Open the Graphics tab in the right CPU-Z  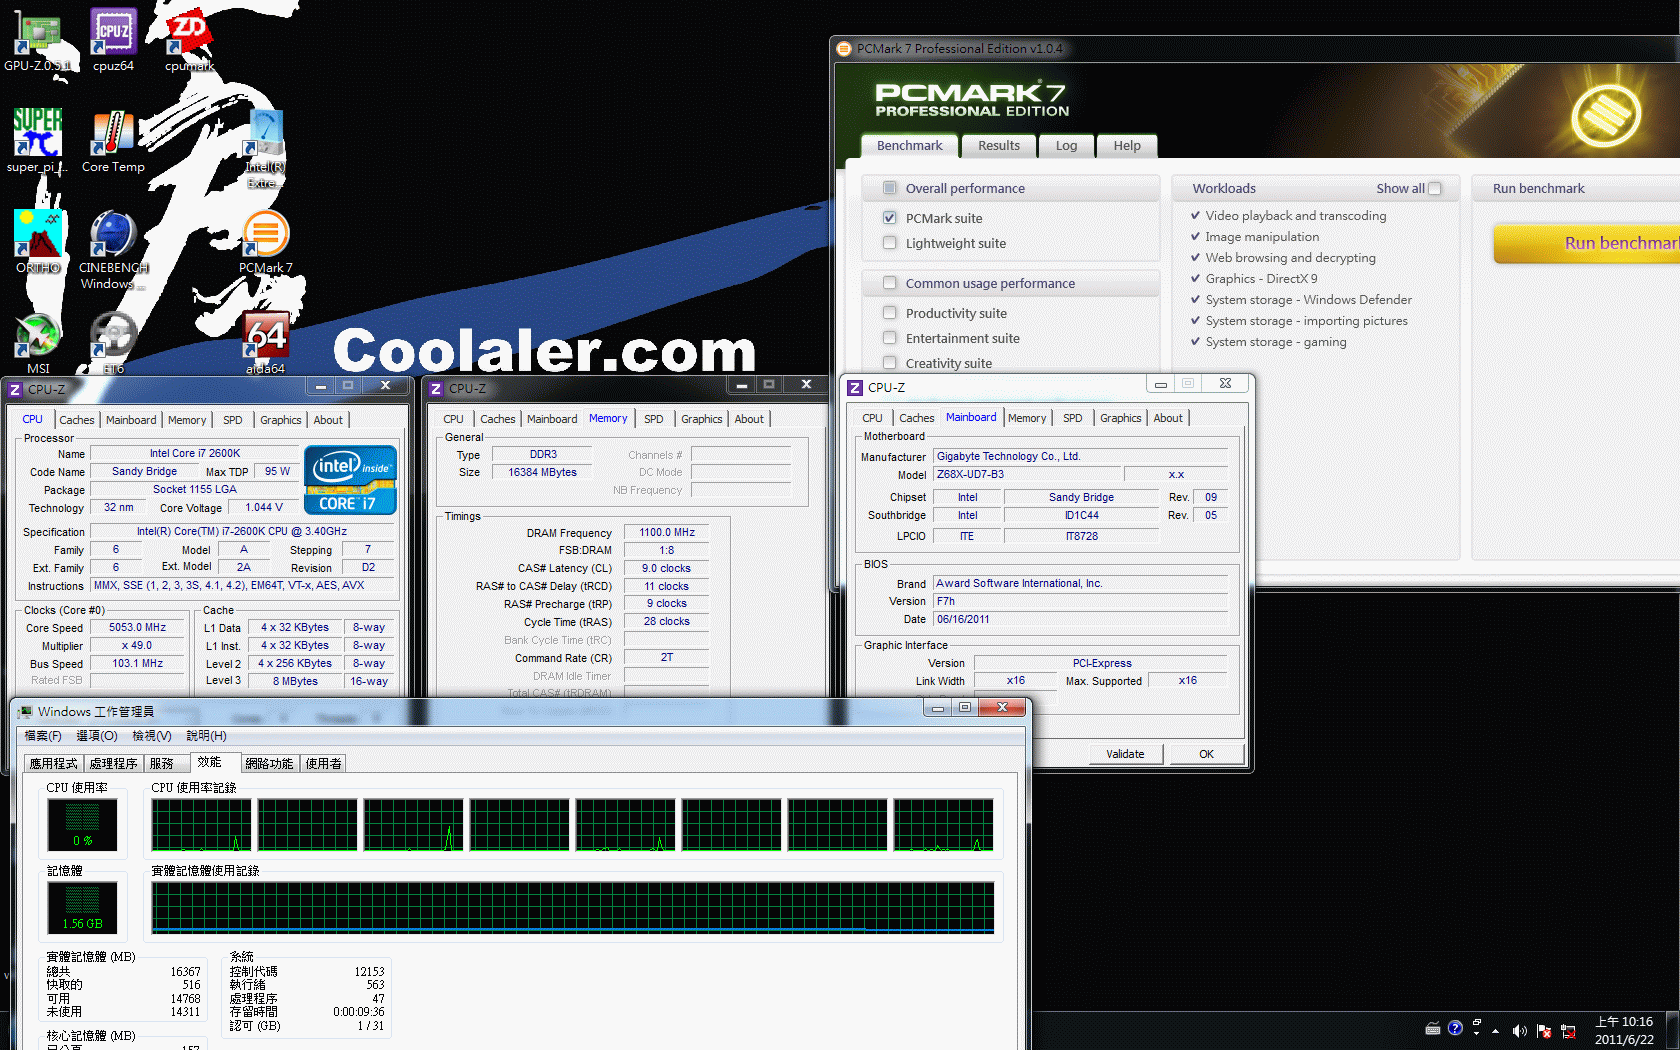[1120, 418]
